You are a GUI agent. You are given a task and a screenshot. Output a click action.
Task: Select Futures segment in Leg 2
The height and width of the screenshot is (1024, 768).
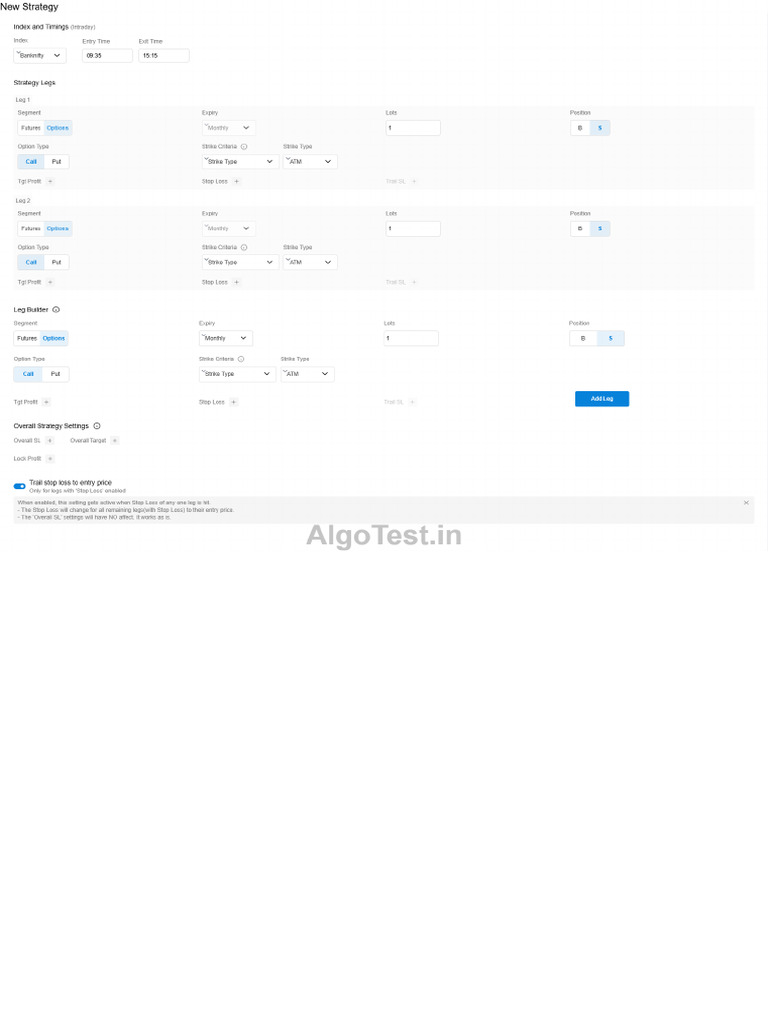click(31, 229)
